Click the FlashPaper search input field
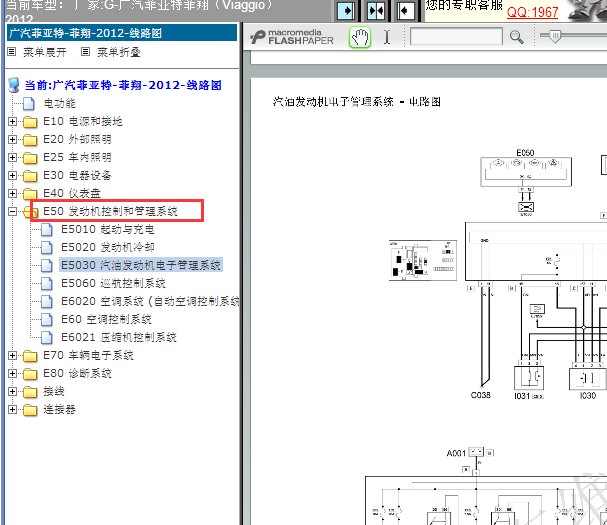607x525 pixels. click(456, 36)
